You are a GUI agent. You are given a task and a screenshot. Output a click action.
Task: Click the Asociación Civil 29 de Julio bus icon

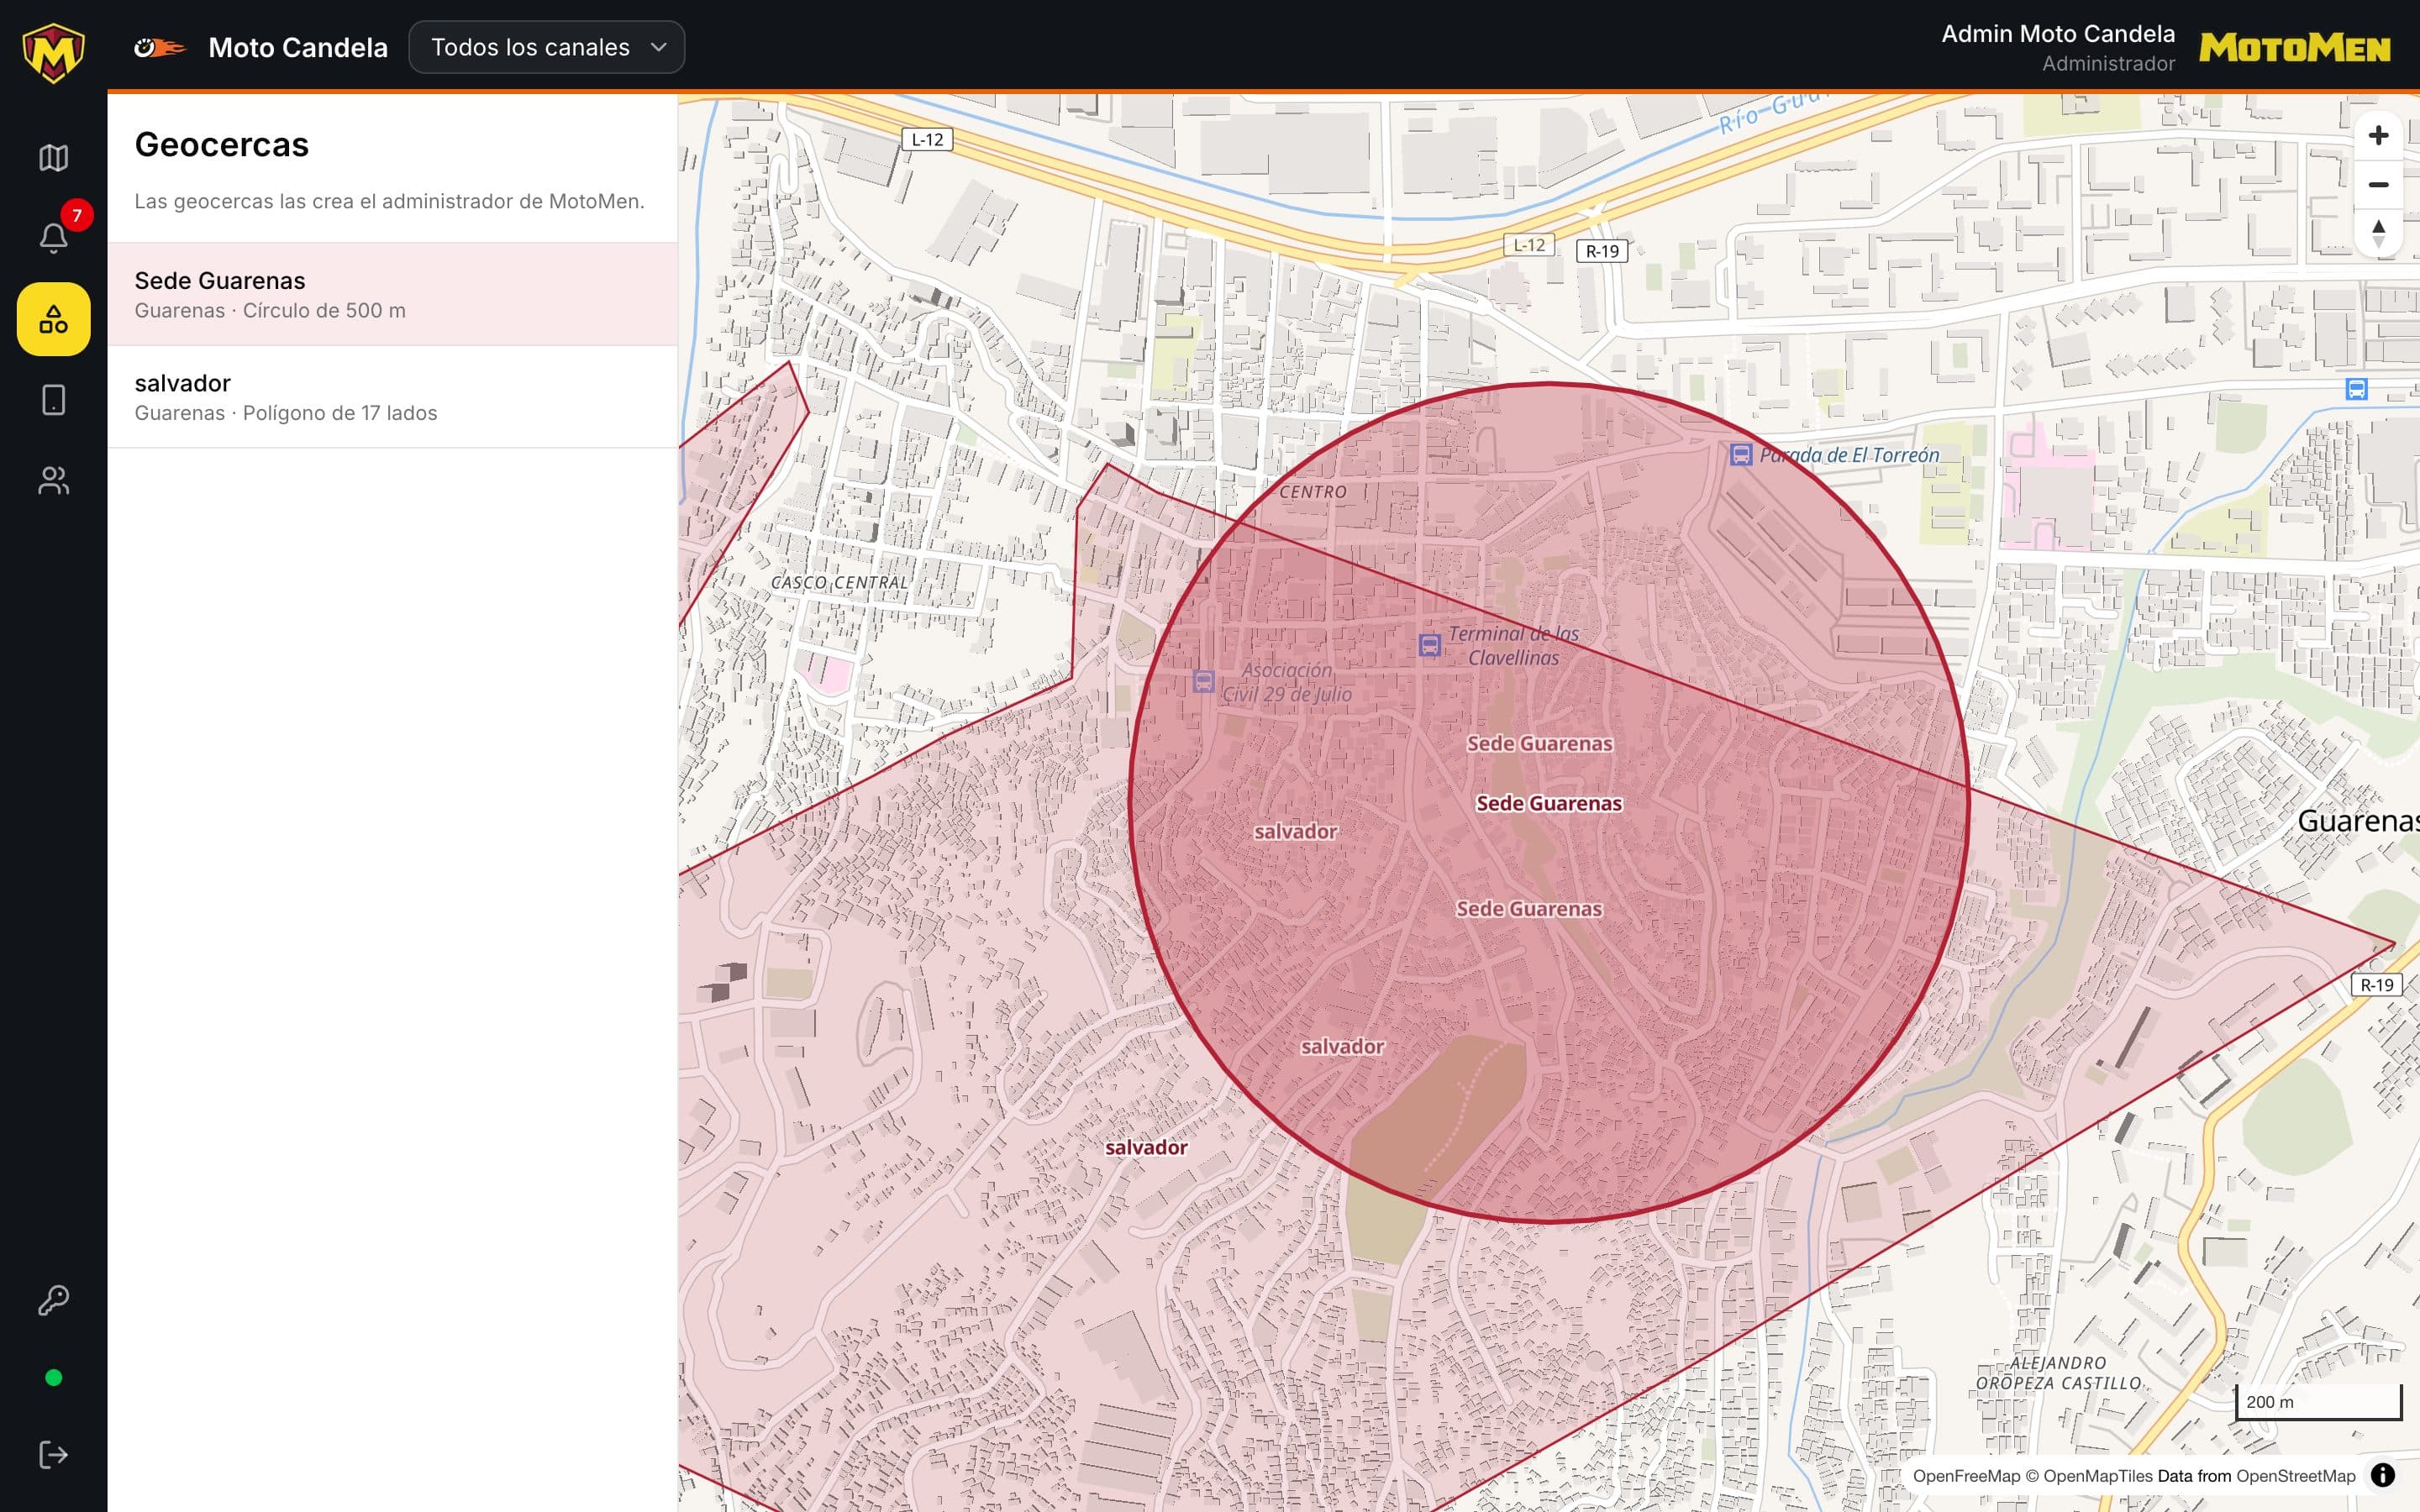pos(1204,682)
